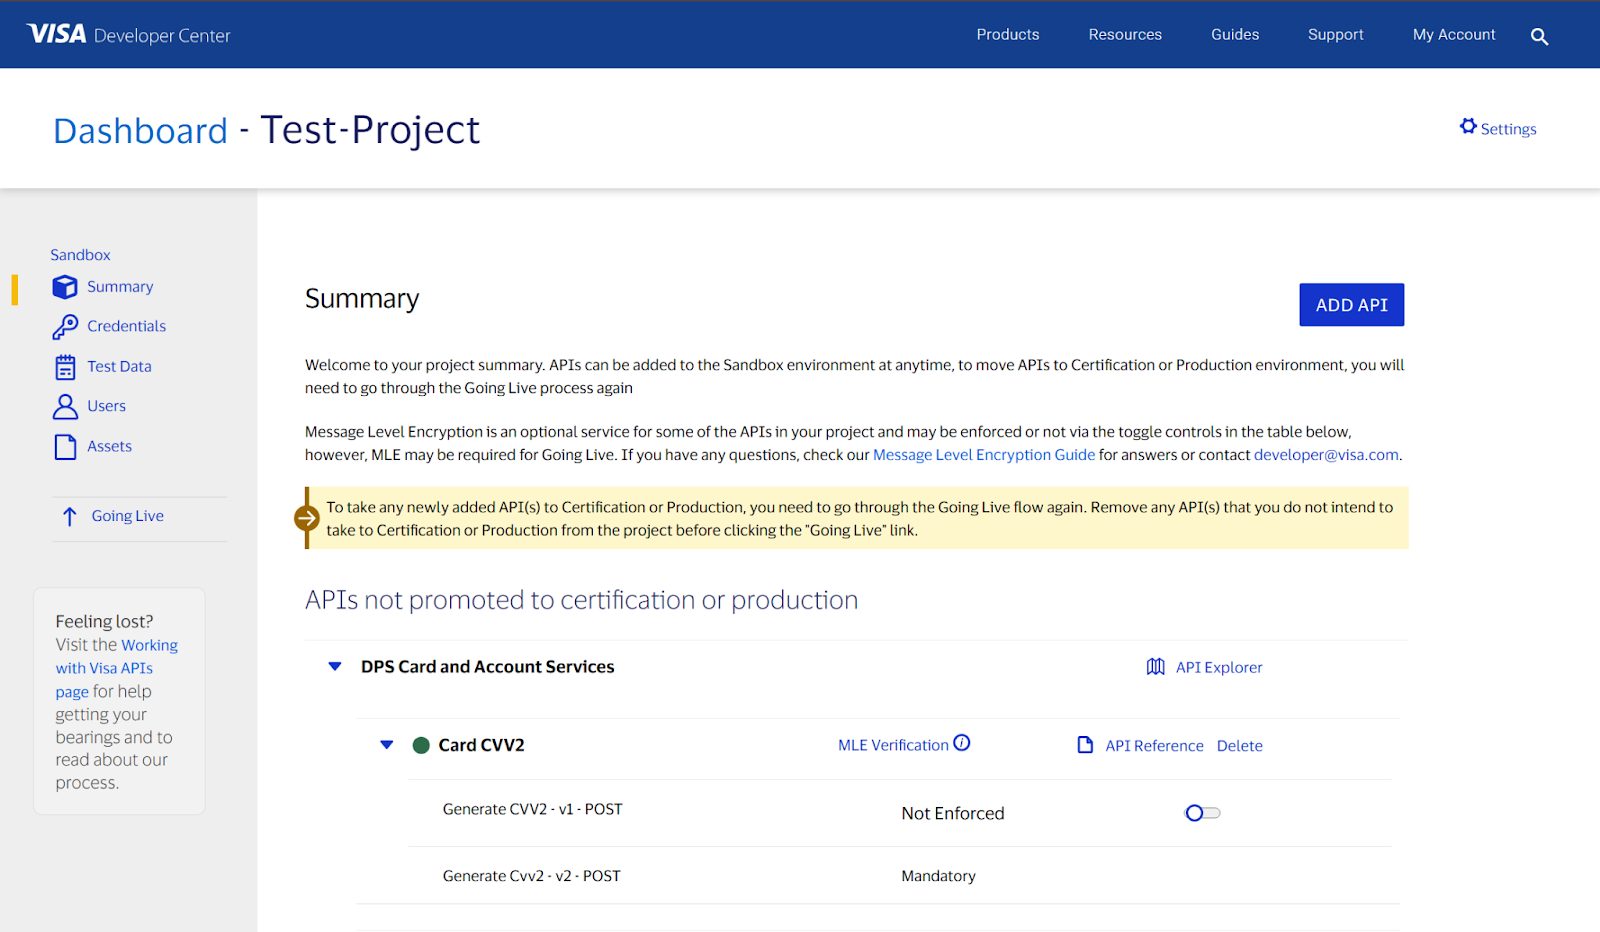Click the API Explorer map icon
The height and width of the screenshot is (932, 1600).
coord(1155,667)
